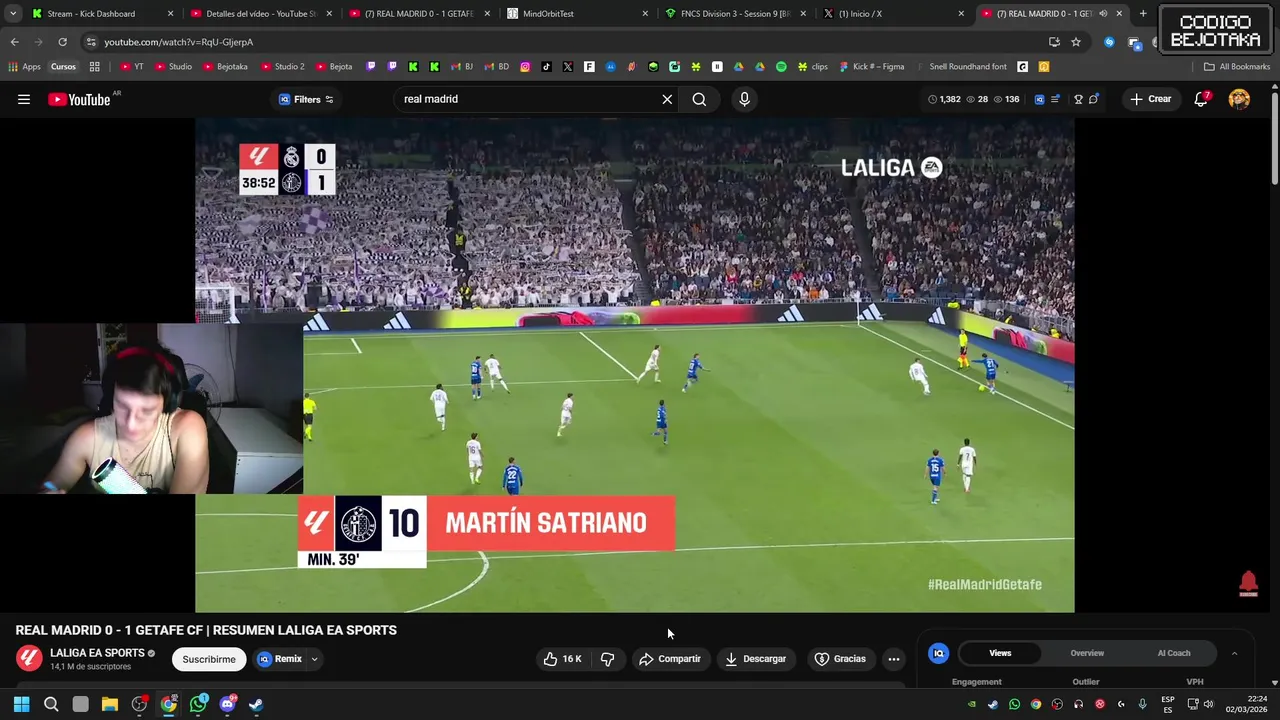Open the Apps bookmarks shortcut

(x=24, y=67)
